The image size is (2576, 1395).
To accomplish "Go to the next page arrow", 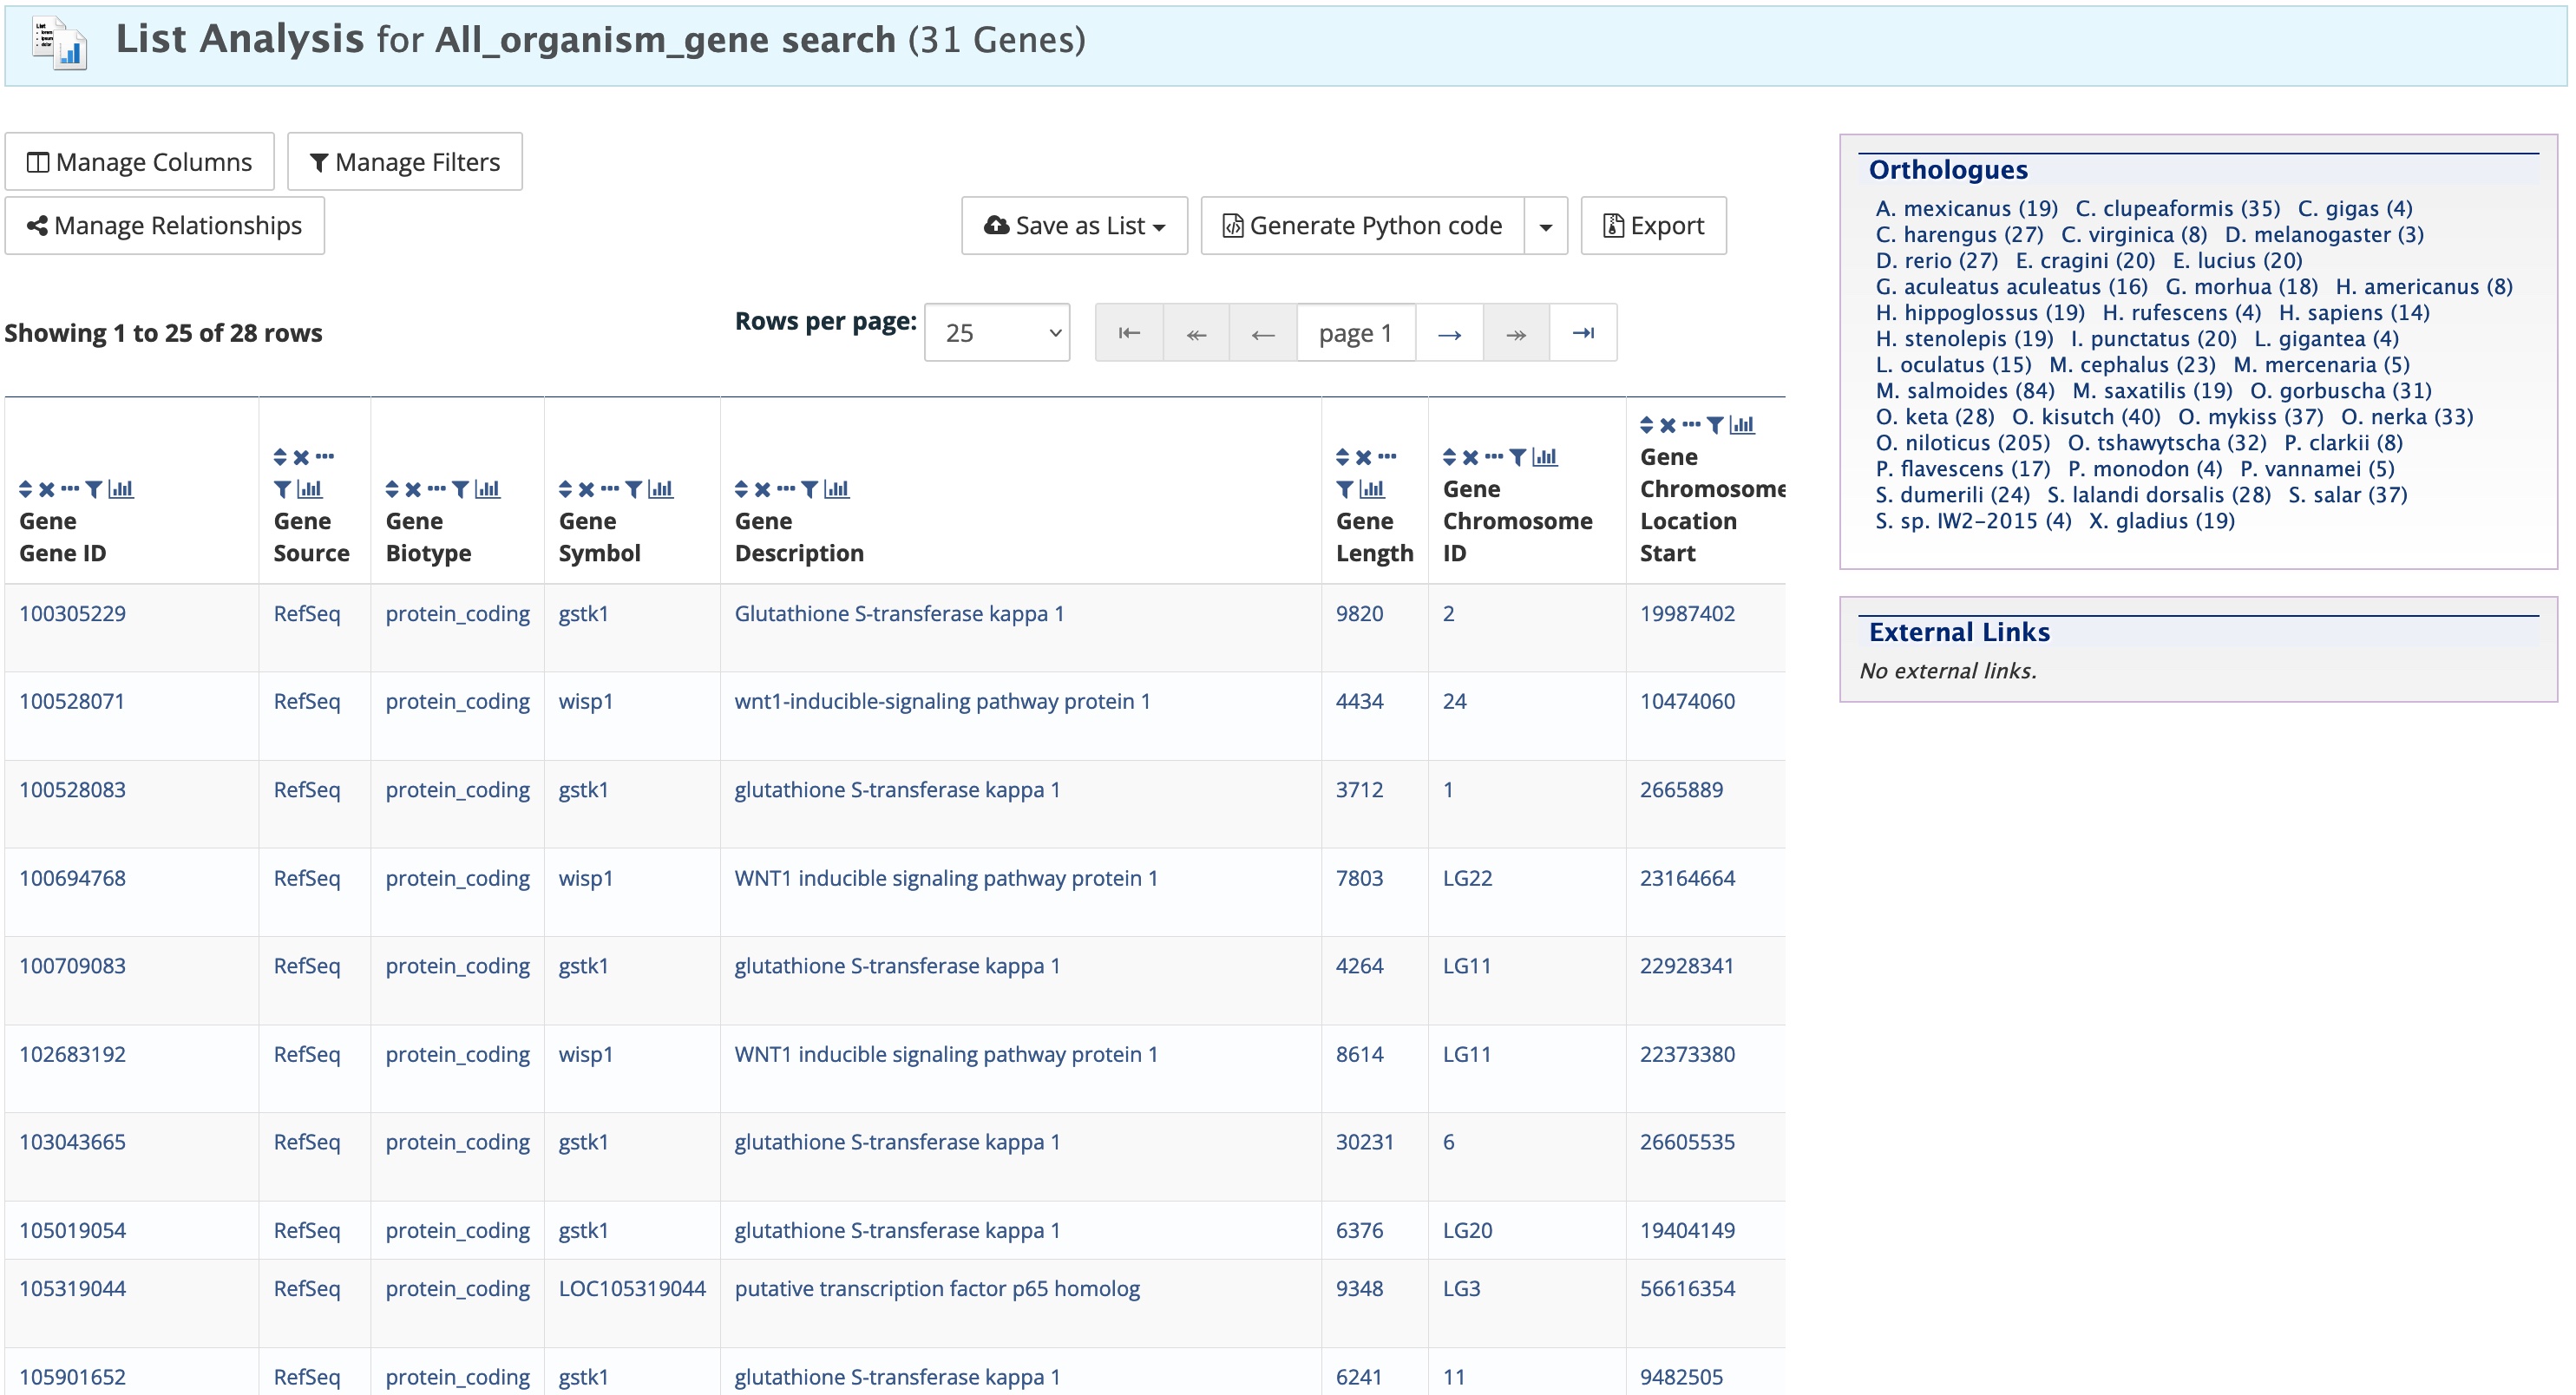I will [1450, 333].
